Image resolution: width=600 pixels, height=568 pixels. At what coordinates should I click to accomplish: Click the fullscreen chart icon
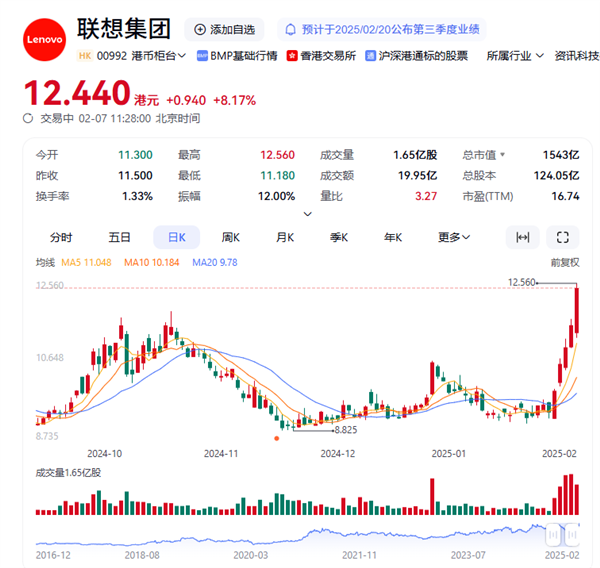(x=563, y=237)
